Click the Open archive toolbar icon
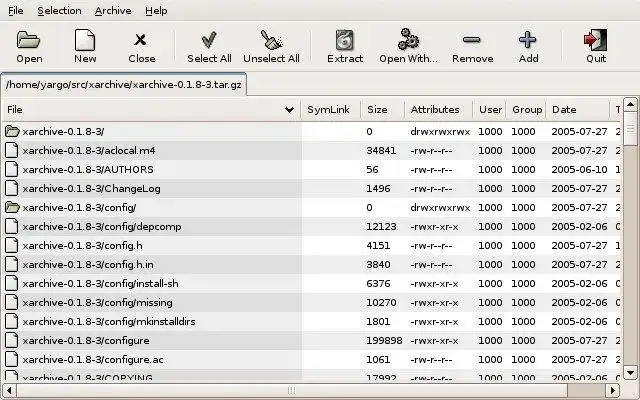 pos(29,40)
